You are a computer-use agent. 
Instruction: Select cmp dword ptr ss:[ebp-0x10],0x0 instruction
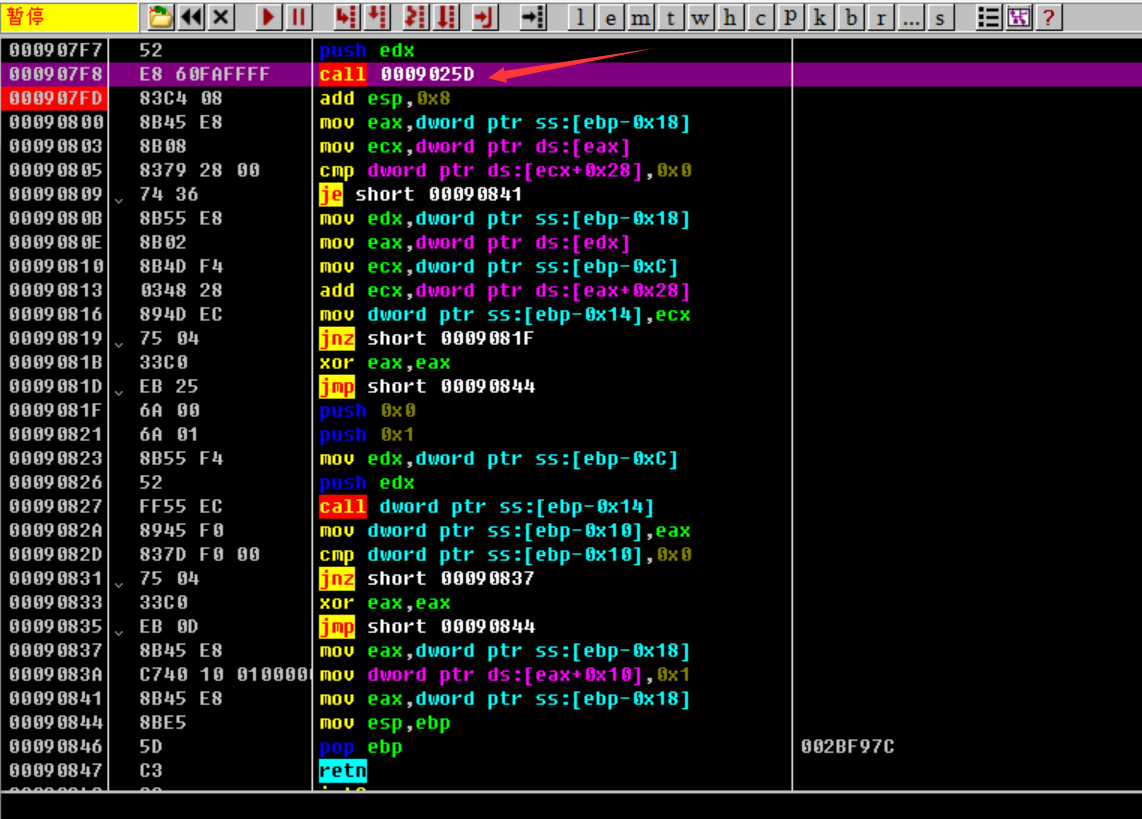click(x=505, y=555)
